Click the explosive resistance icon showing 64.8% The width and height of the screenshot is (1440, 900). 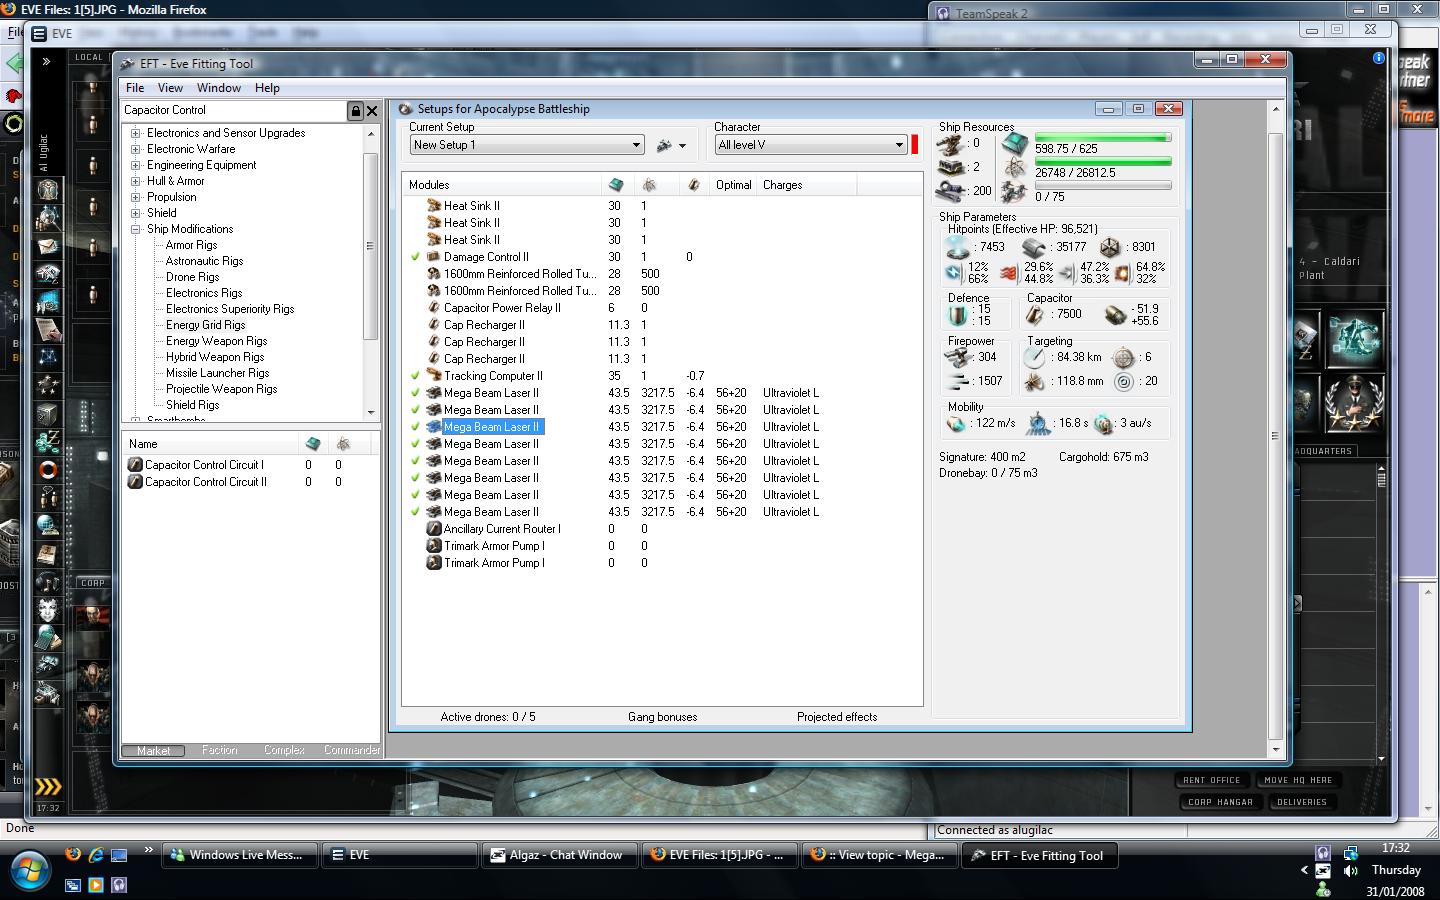[1122, 272]
